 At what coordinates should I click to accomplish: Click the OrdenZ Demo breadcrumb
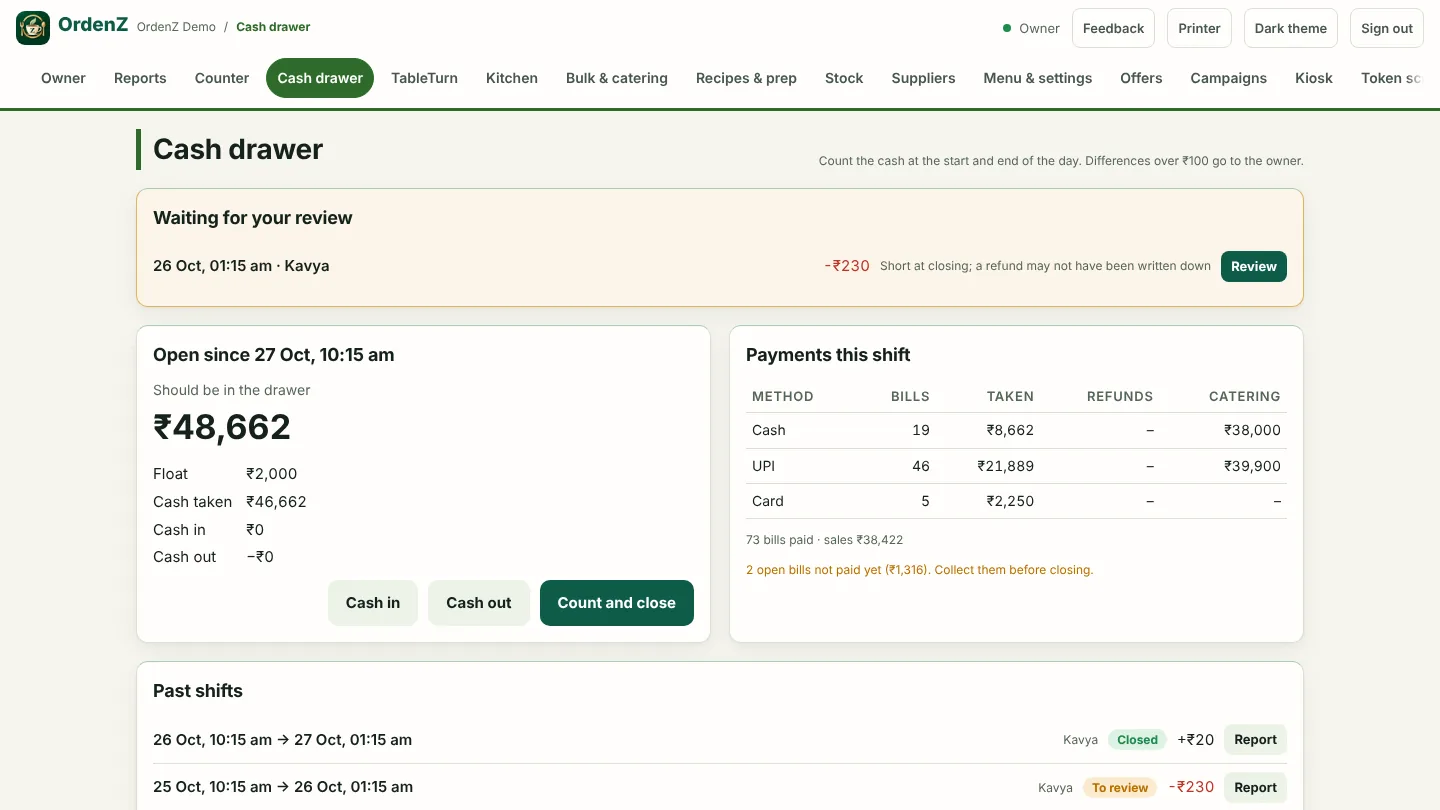(x=176, y=27)
